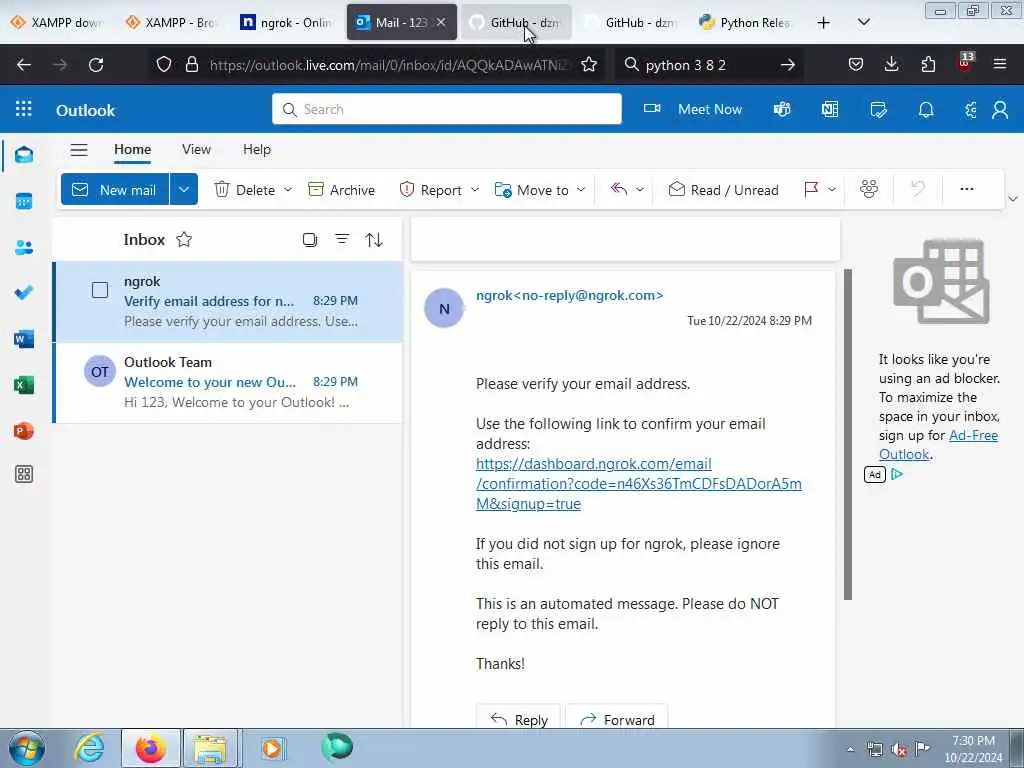Open the Ad-Free Outlook link
This screenshot has width=1024, height=768.
[x=938, y=445]
